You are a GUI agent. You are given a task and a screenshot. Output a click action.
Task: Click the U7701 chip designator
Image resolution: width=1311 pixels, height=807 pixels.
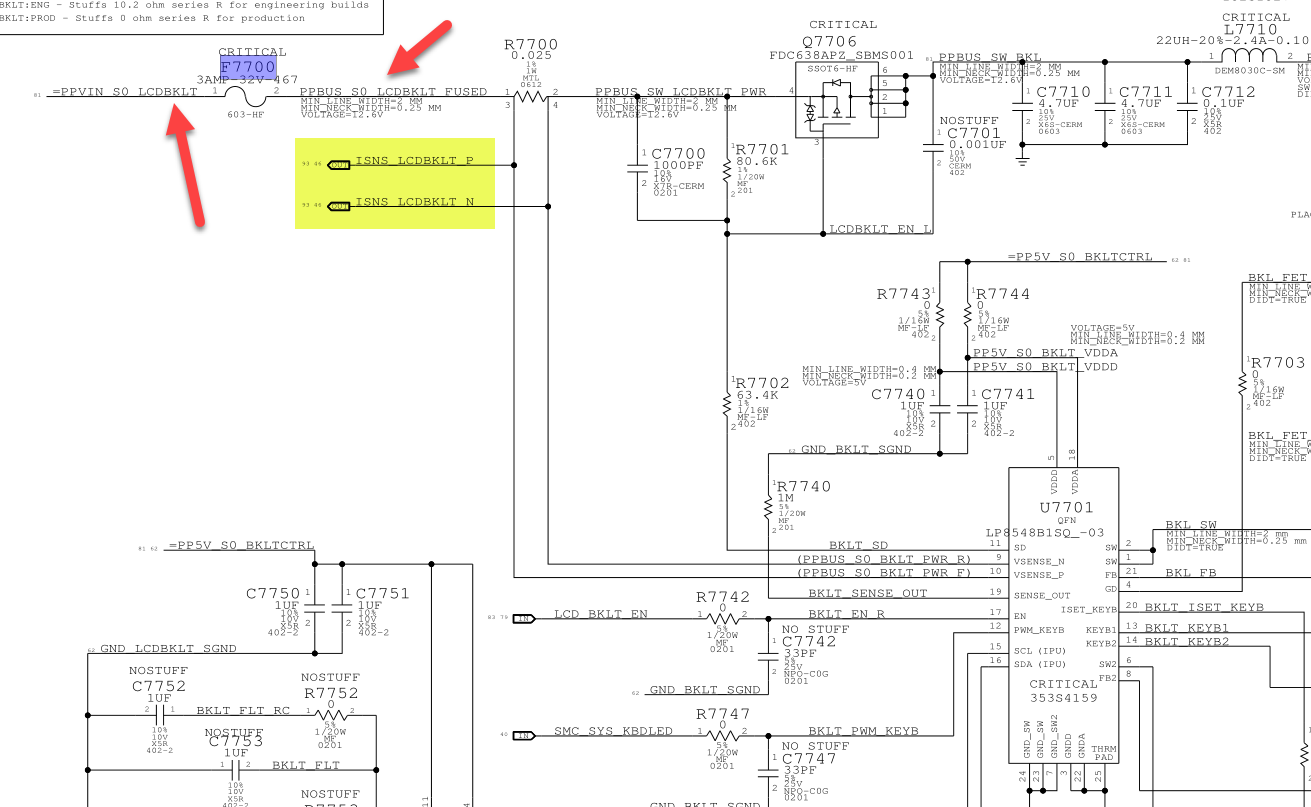(1066, 508)
